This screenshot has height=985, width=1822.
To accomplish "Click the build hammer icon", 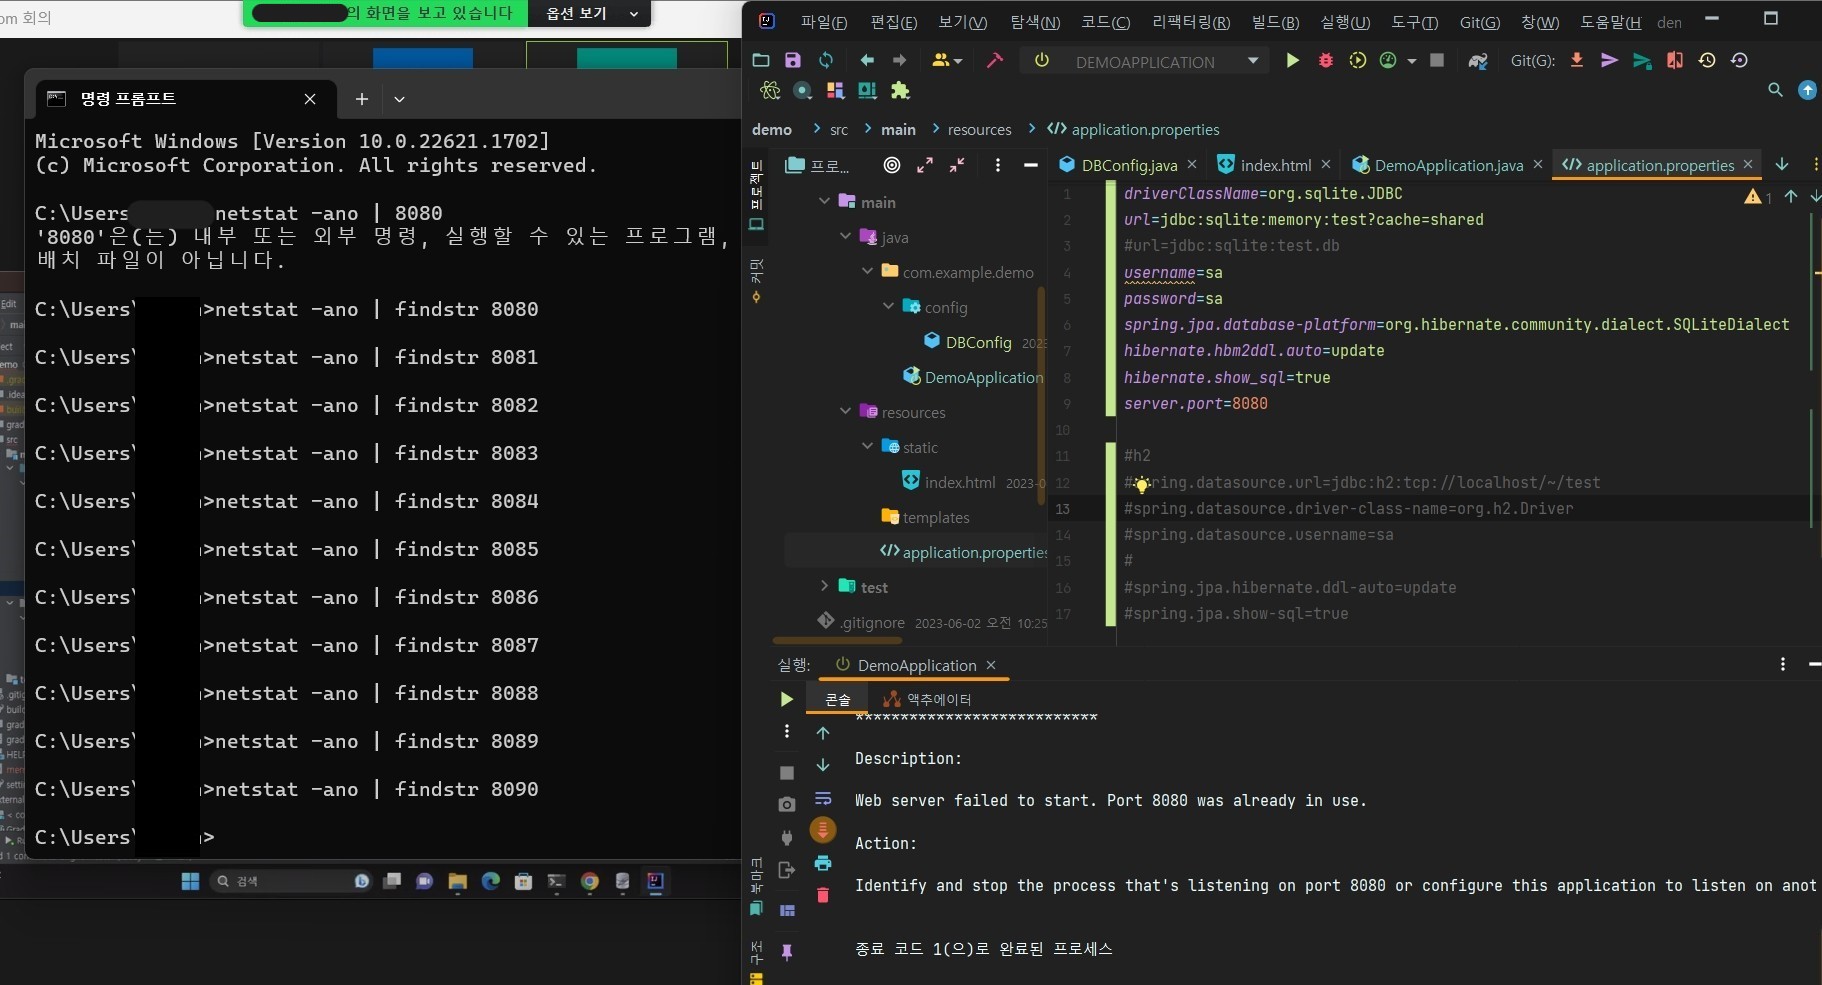I will click(x=994, y=61).
